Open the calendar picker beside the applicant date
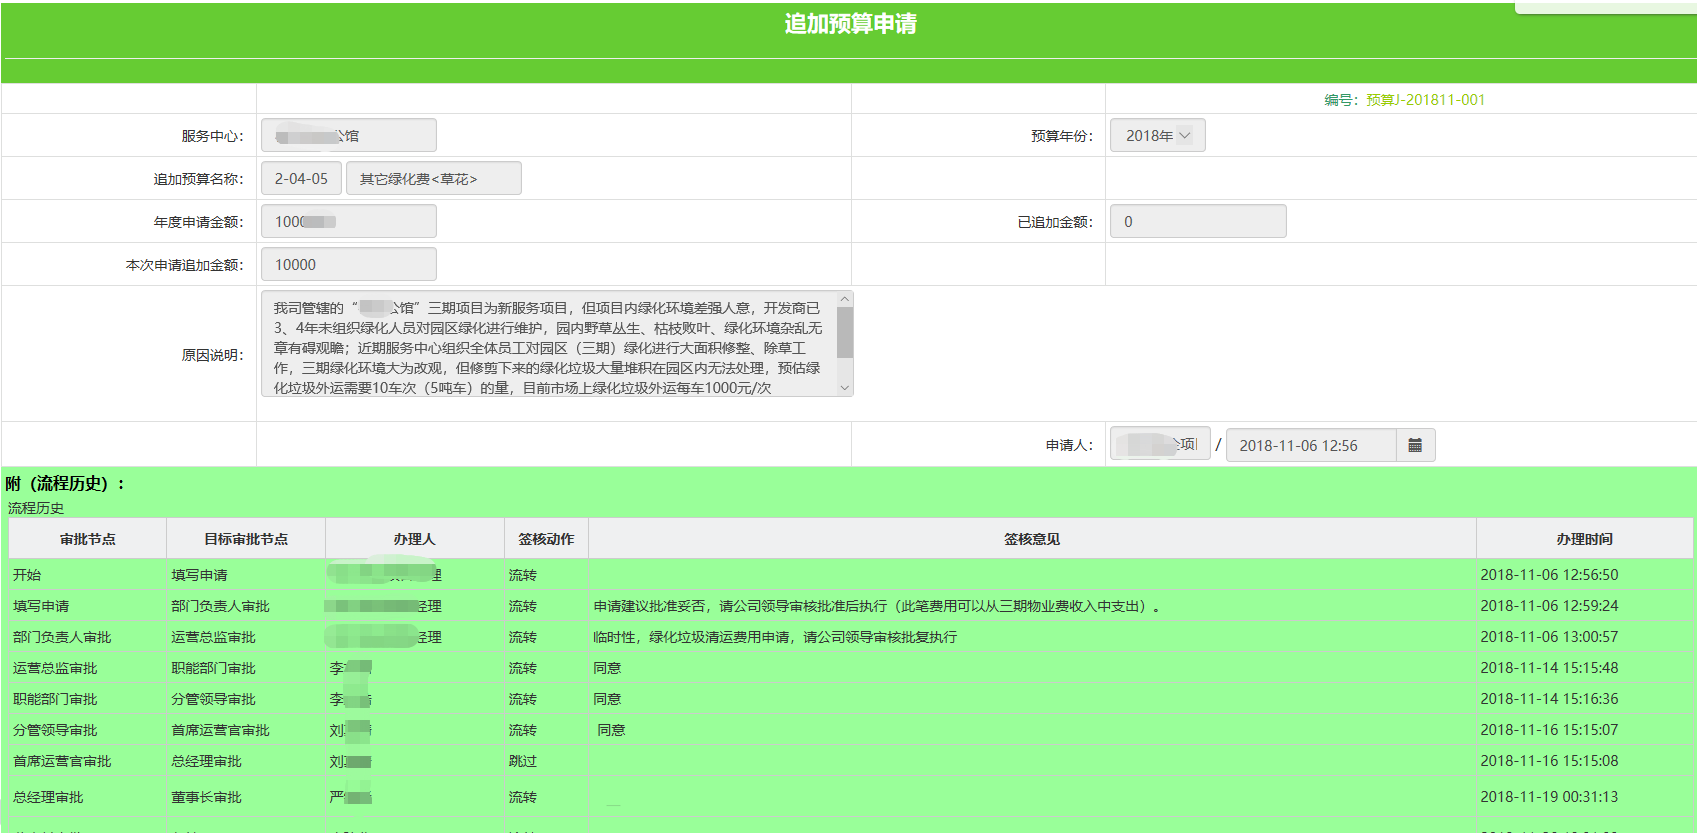The image size is (1697, 833). pyautogui.click(x=1415, y=445)
